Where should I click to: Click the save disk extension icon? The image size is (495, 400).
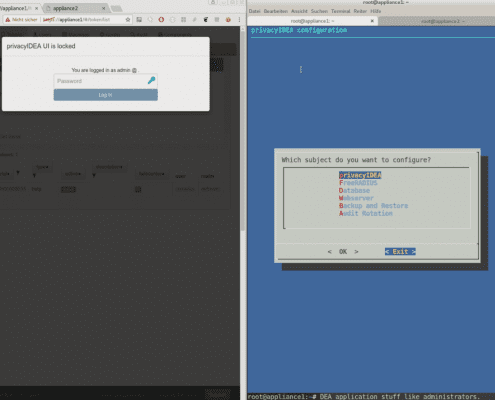139,20
